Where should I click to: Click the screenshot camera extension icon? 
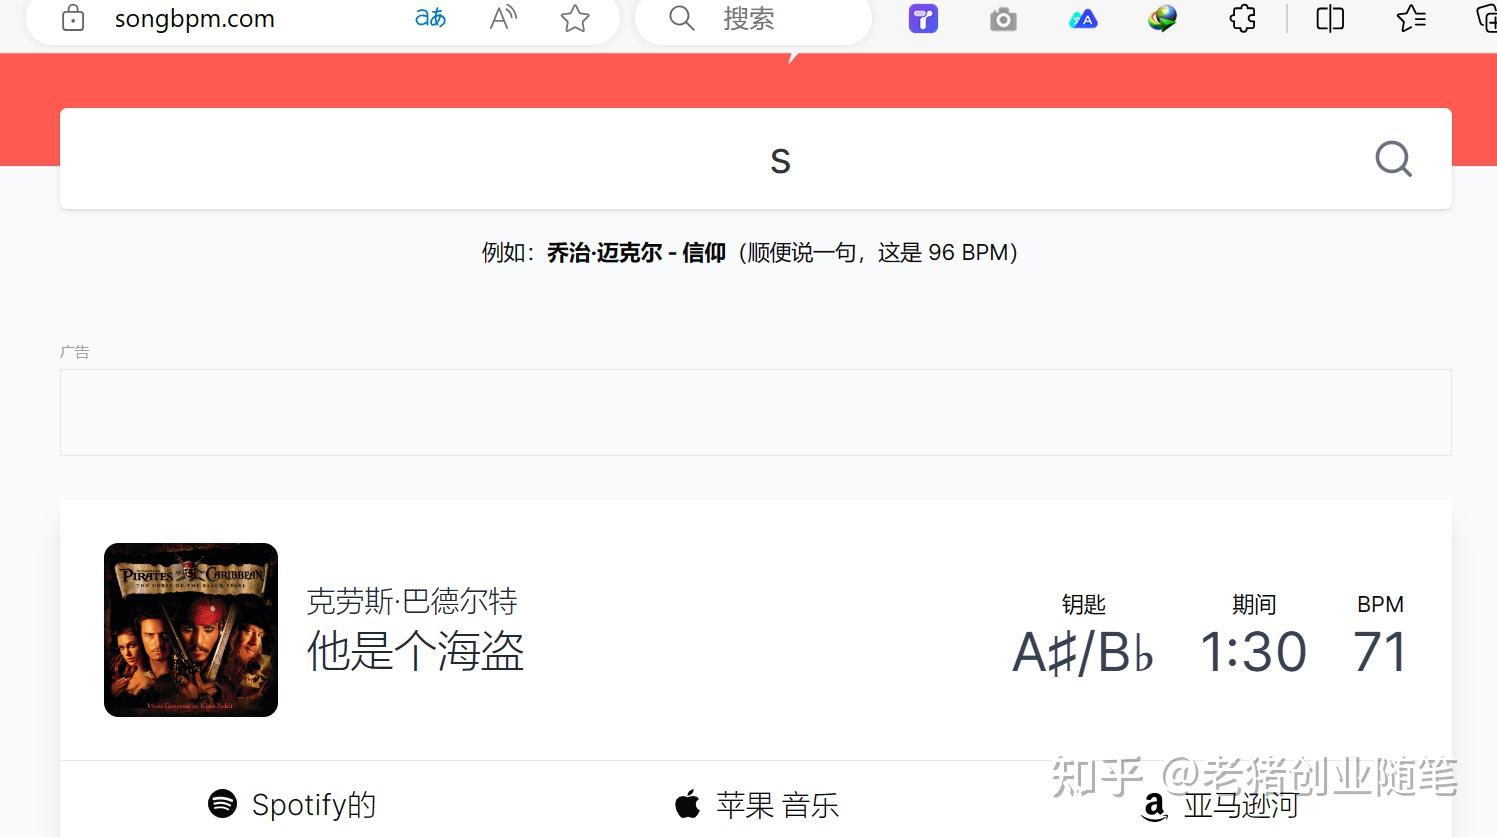point(1002,17)
